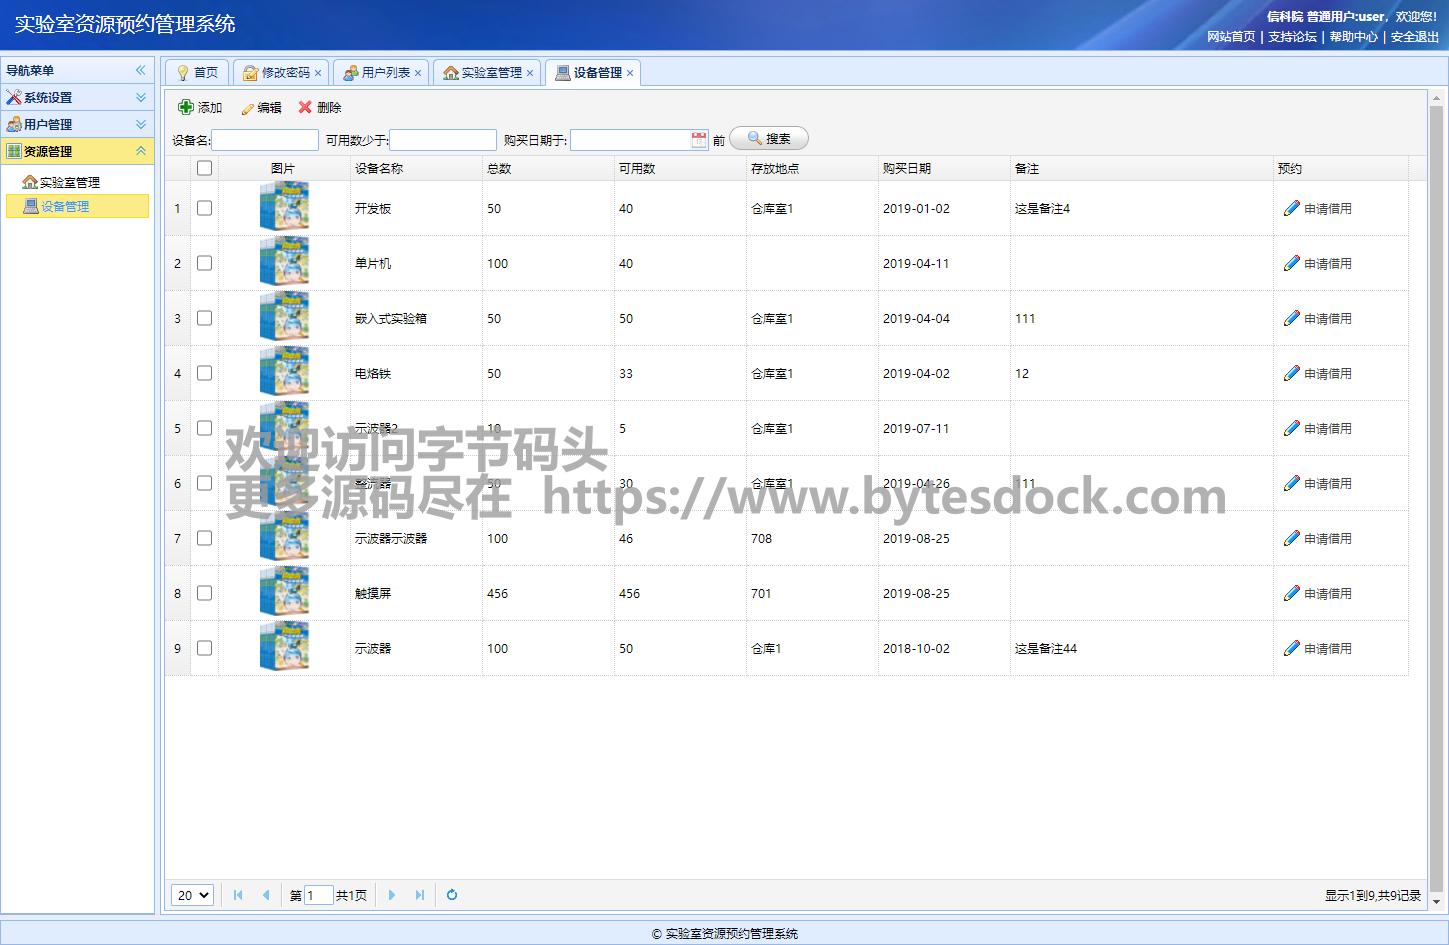Refresh the equipment table via pagination reload icon
Viewport: 1449px width, 945px height.
tap(452, 895)
